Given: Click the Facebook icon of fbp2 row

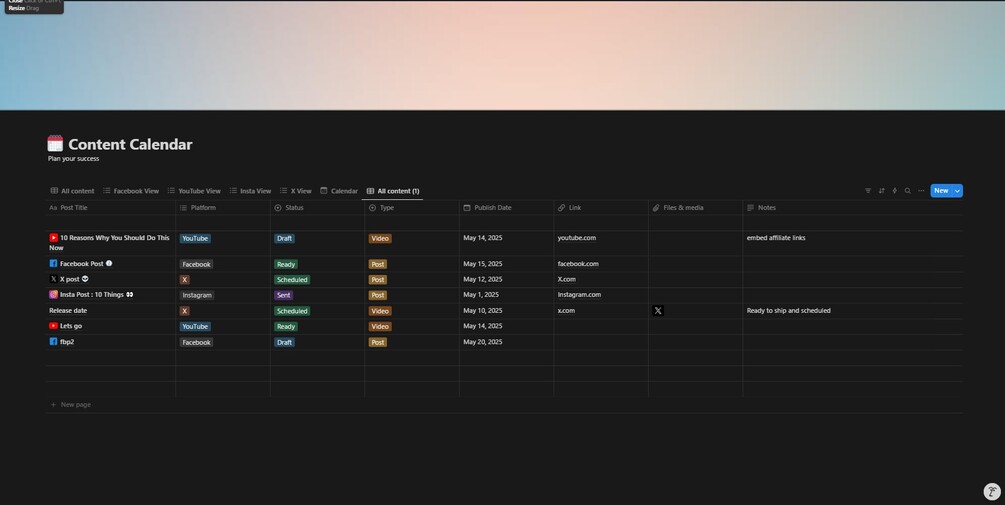Looking at the screenshot, I should [53, 342].
